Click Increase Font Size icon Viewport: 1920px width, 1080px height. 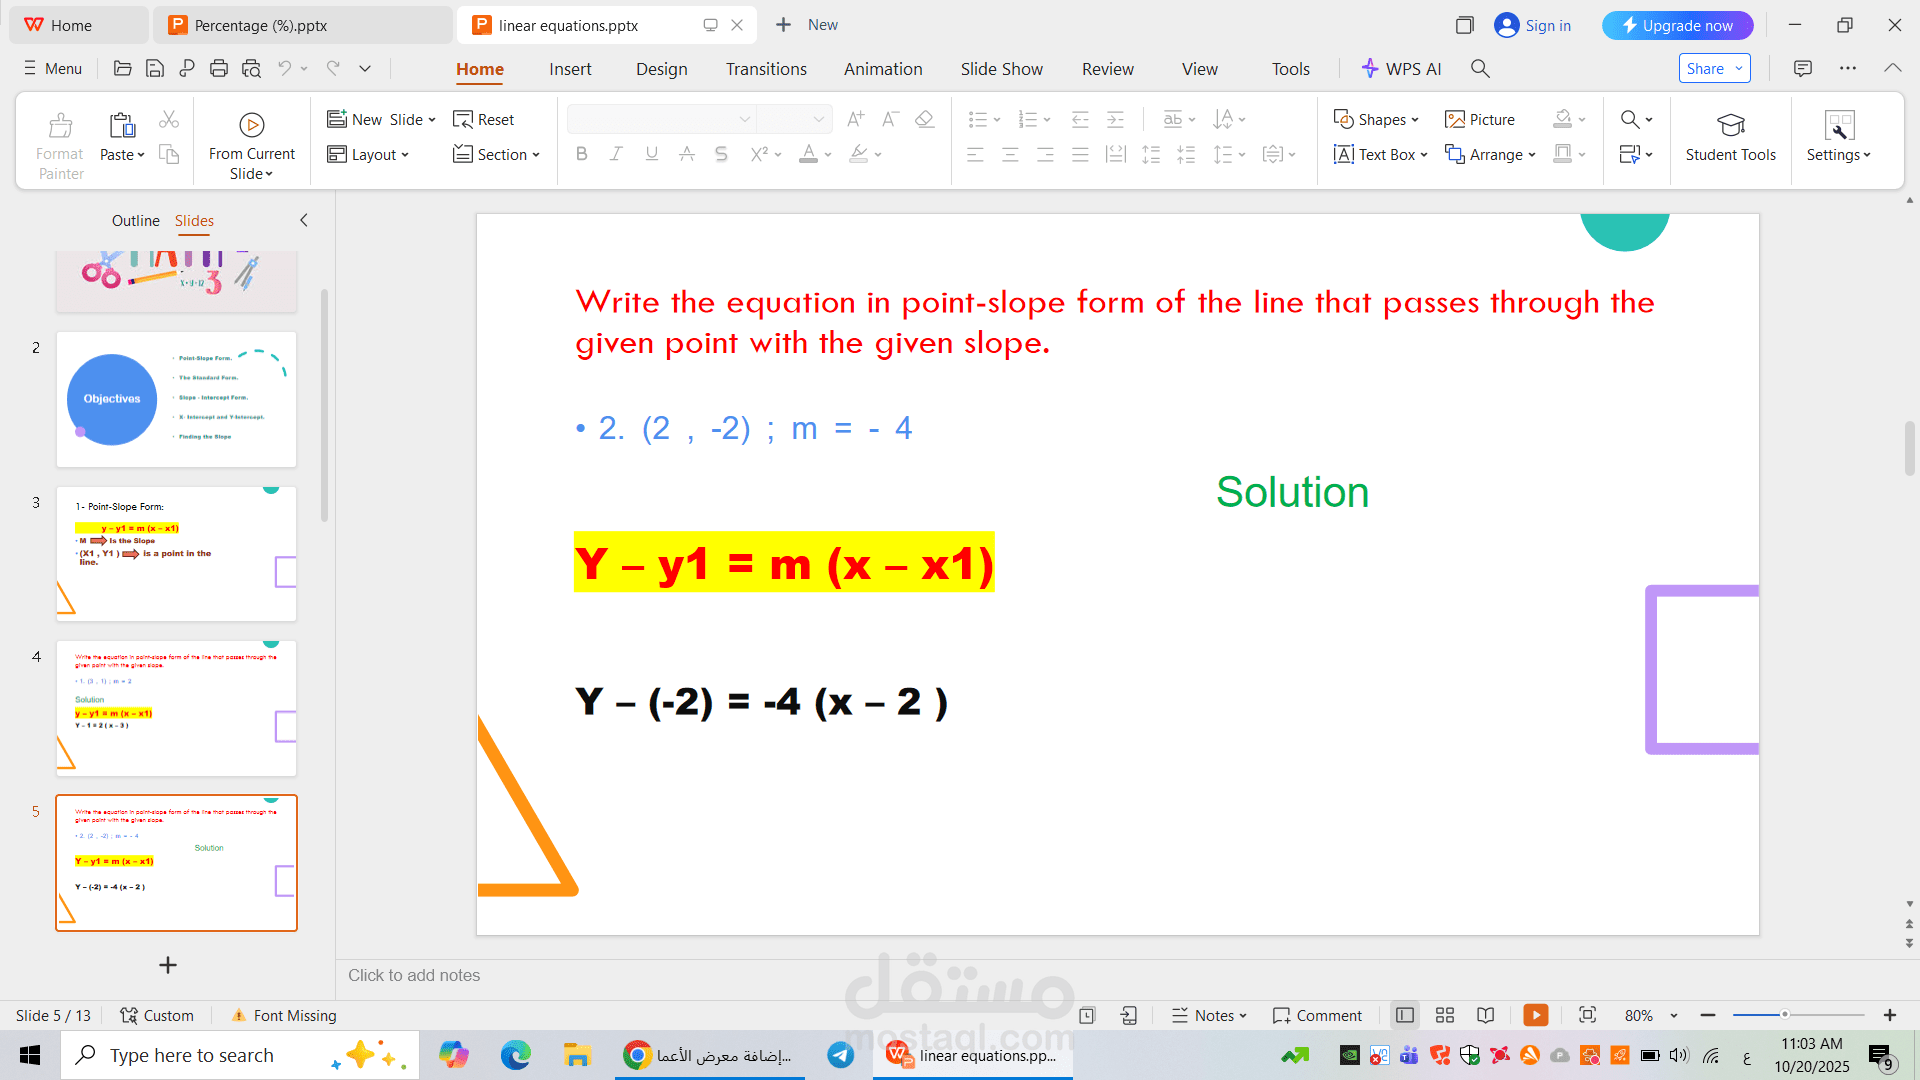(x=855, y=119)
